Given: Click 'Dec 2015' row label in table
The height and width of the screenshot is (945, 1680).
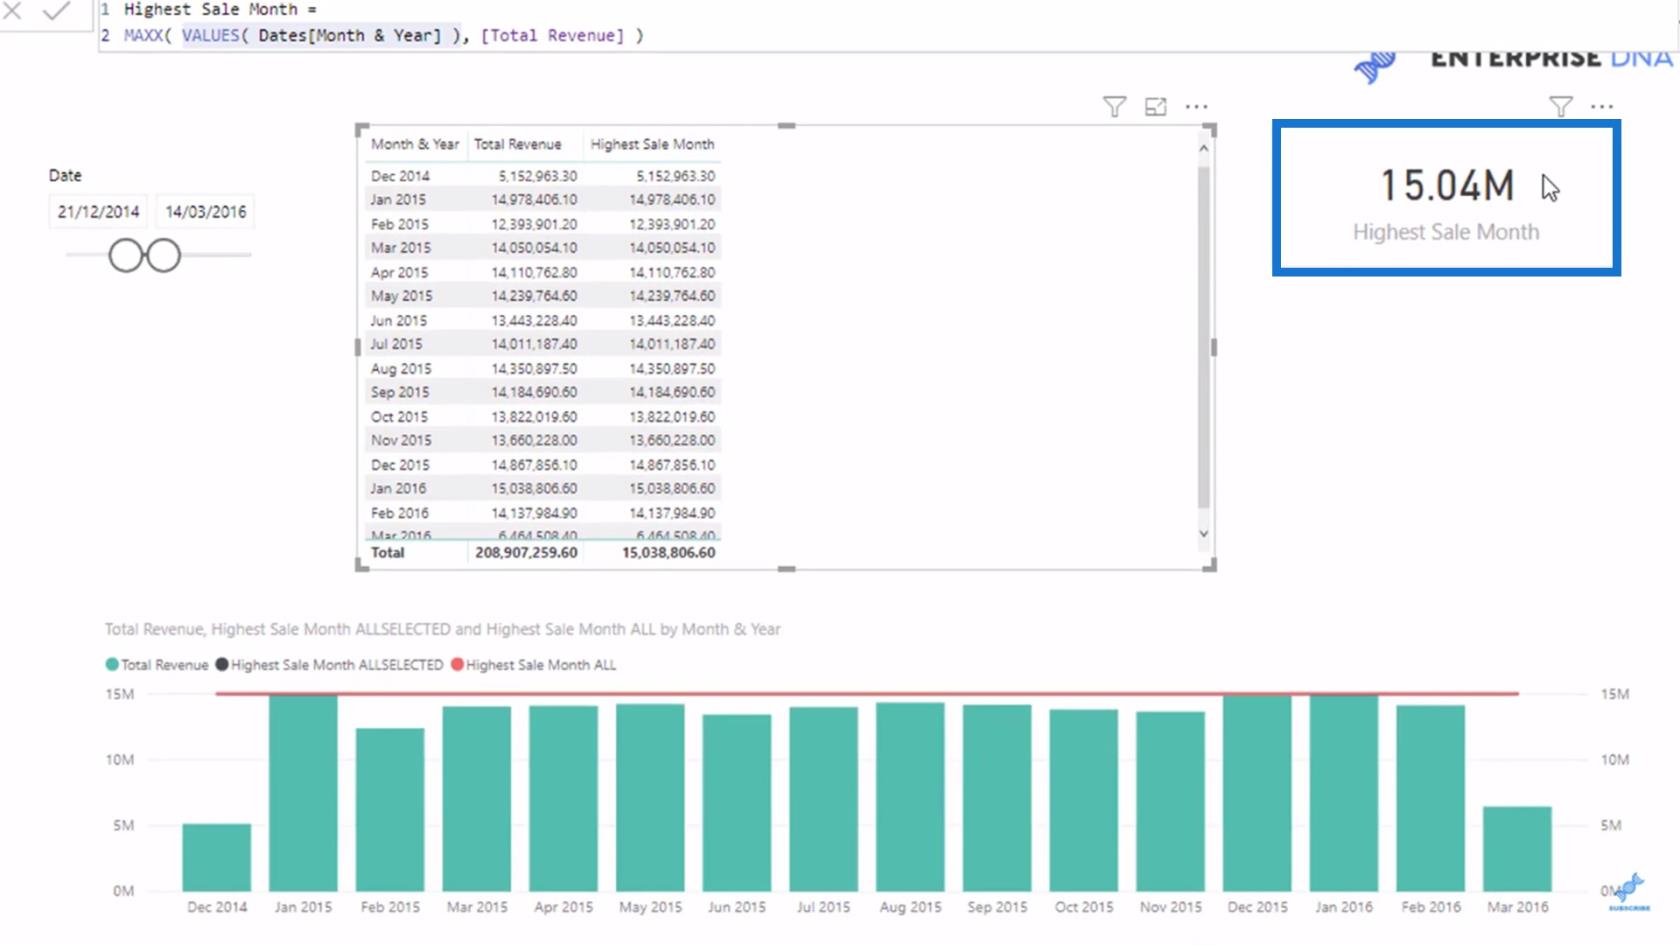Looking at the screenshot, I should point(400,465).
